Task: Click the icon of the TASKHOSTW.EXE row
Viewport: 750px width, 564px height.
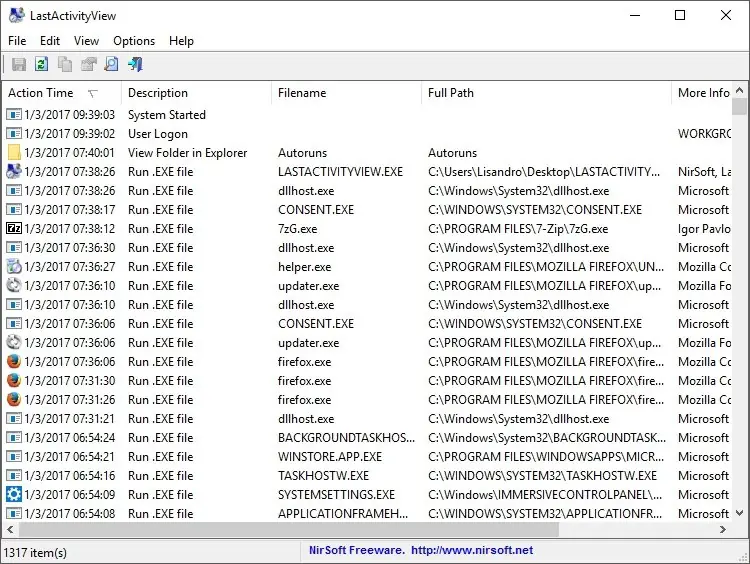Action: 14,476
